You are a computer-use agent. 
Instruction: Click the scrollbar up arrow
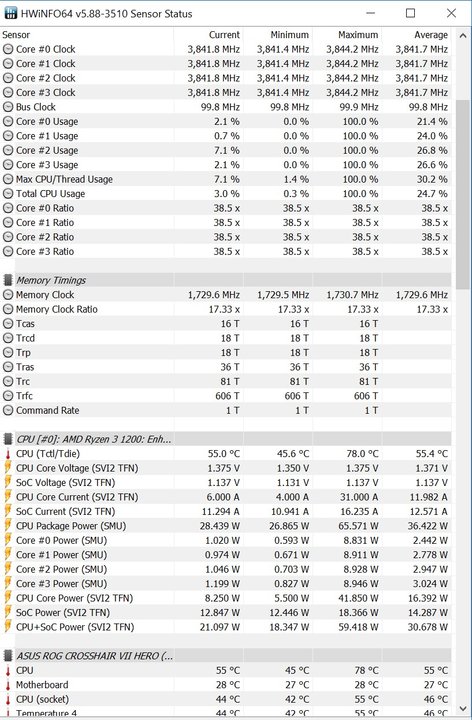point(463,35)
